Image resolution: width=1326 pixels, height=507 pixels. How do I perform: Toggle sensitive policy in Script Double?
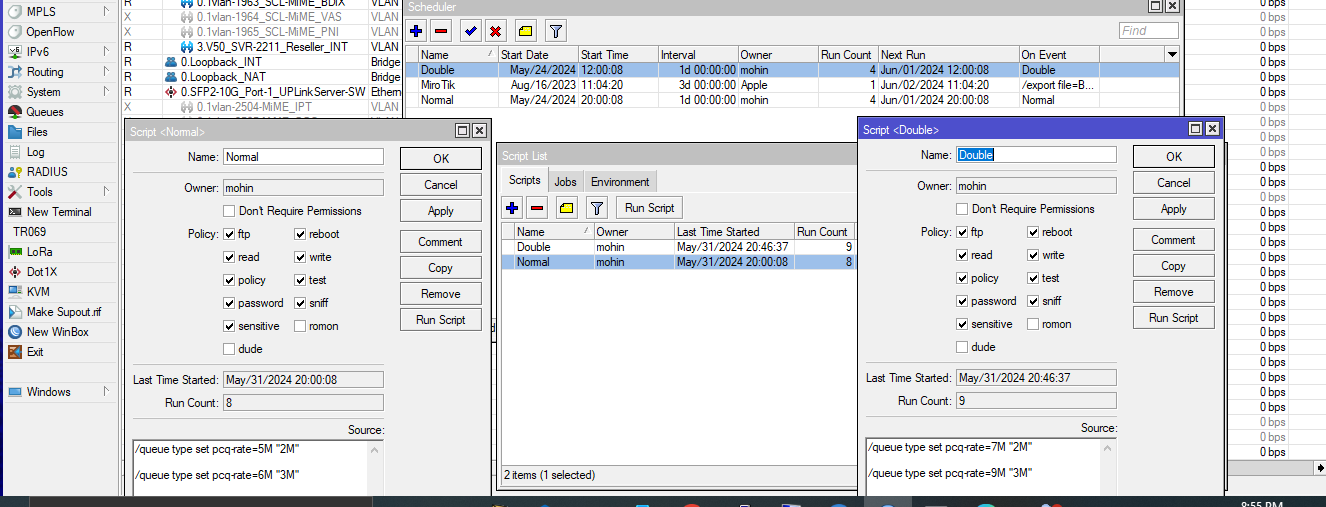coord(962,324)
